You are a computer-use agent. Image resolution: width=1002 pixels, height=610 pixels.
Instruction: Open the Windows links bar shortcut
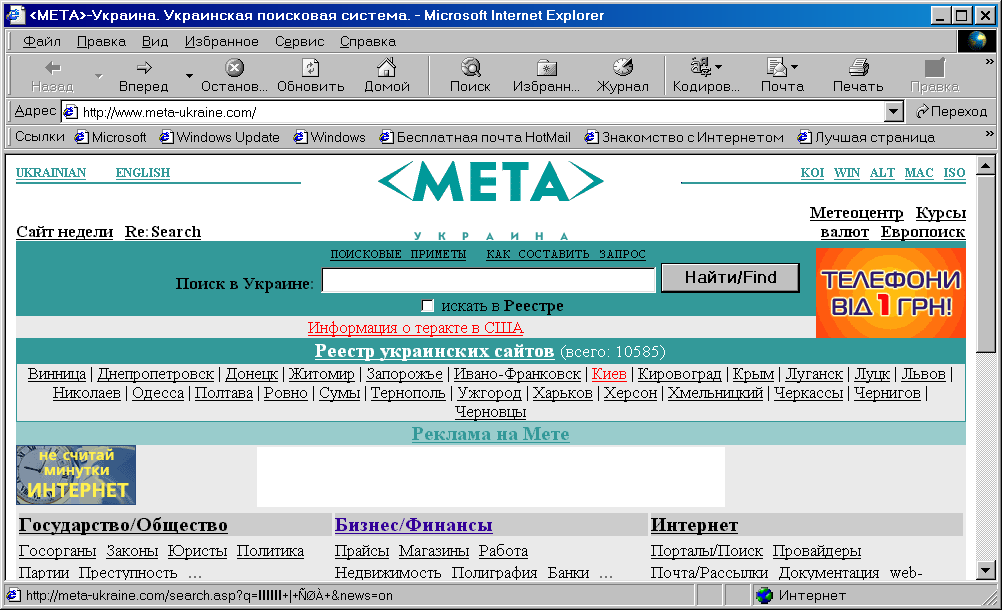click(x=330, y=137)
